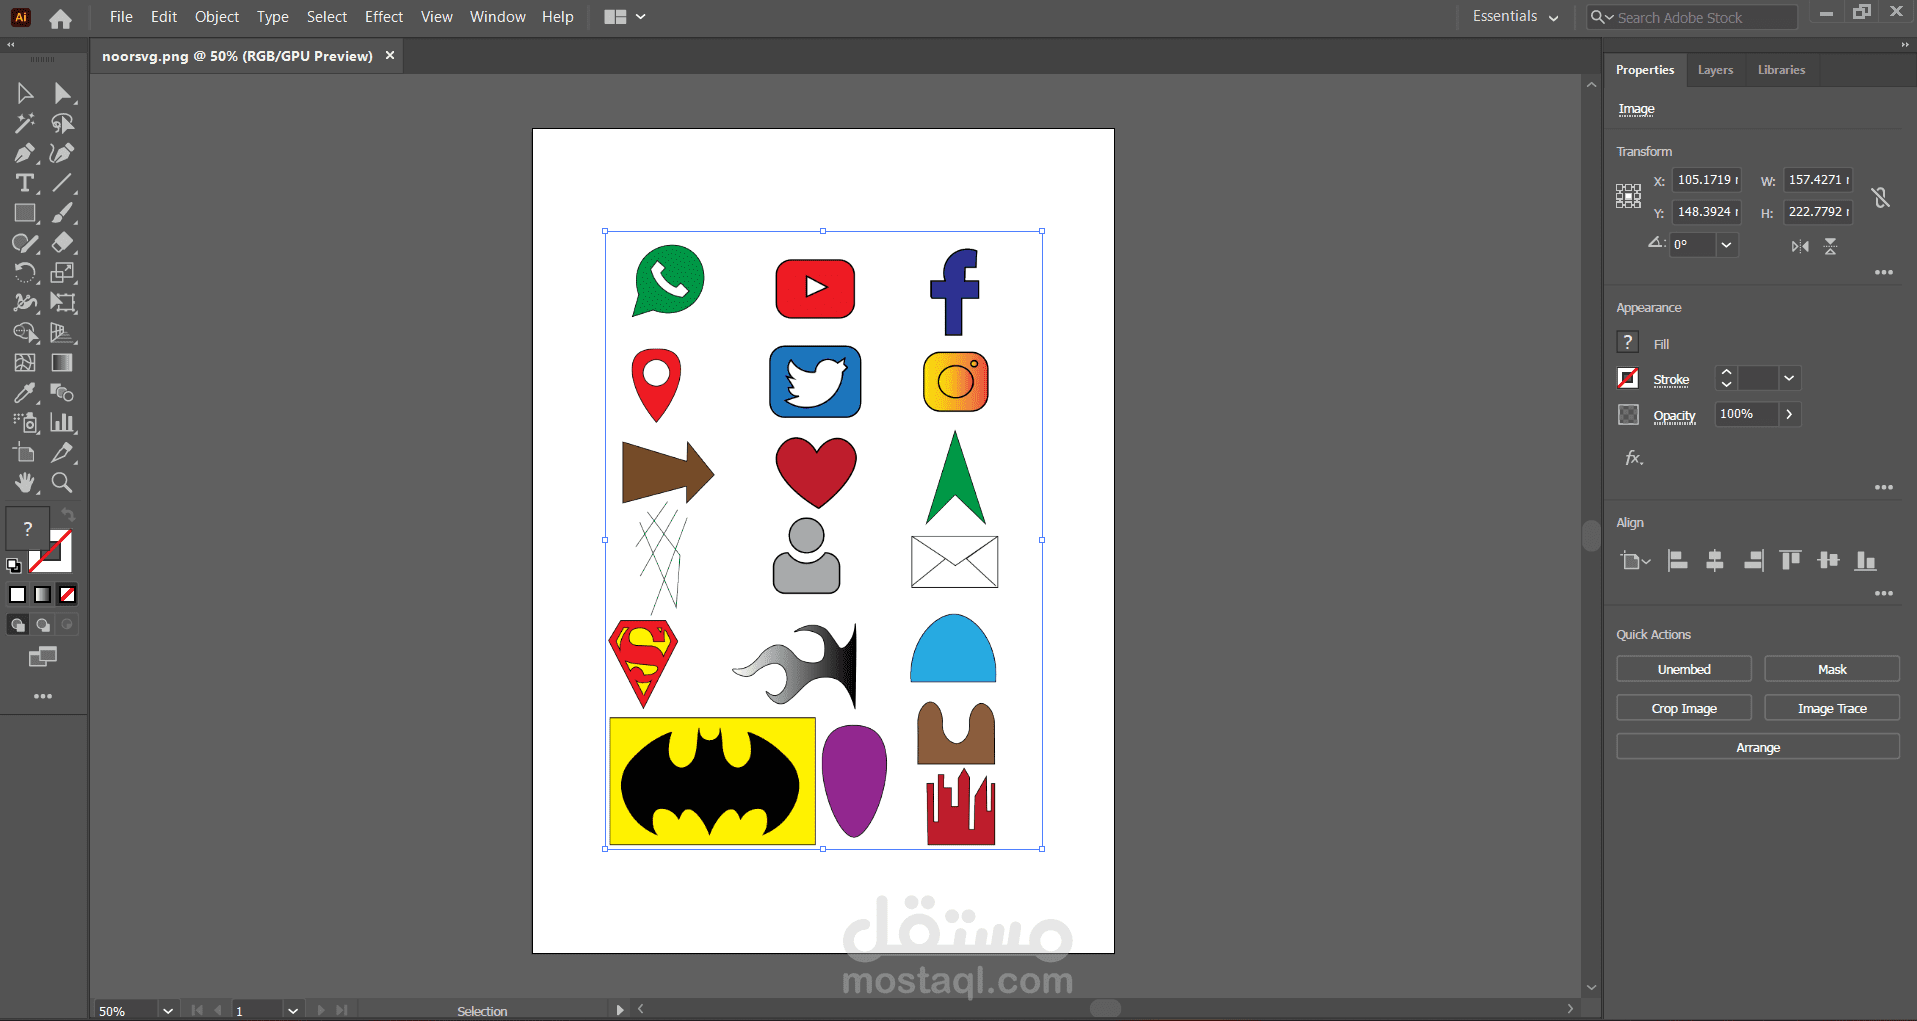Select the Gradient tool
This screenshot has height=1021, width=1917.
point(62,363)
